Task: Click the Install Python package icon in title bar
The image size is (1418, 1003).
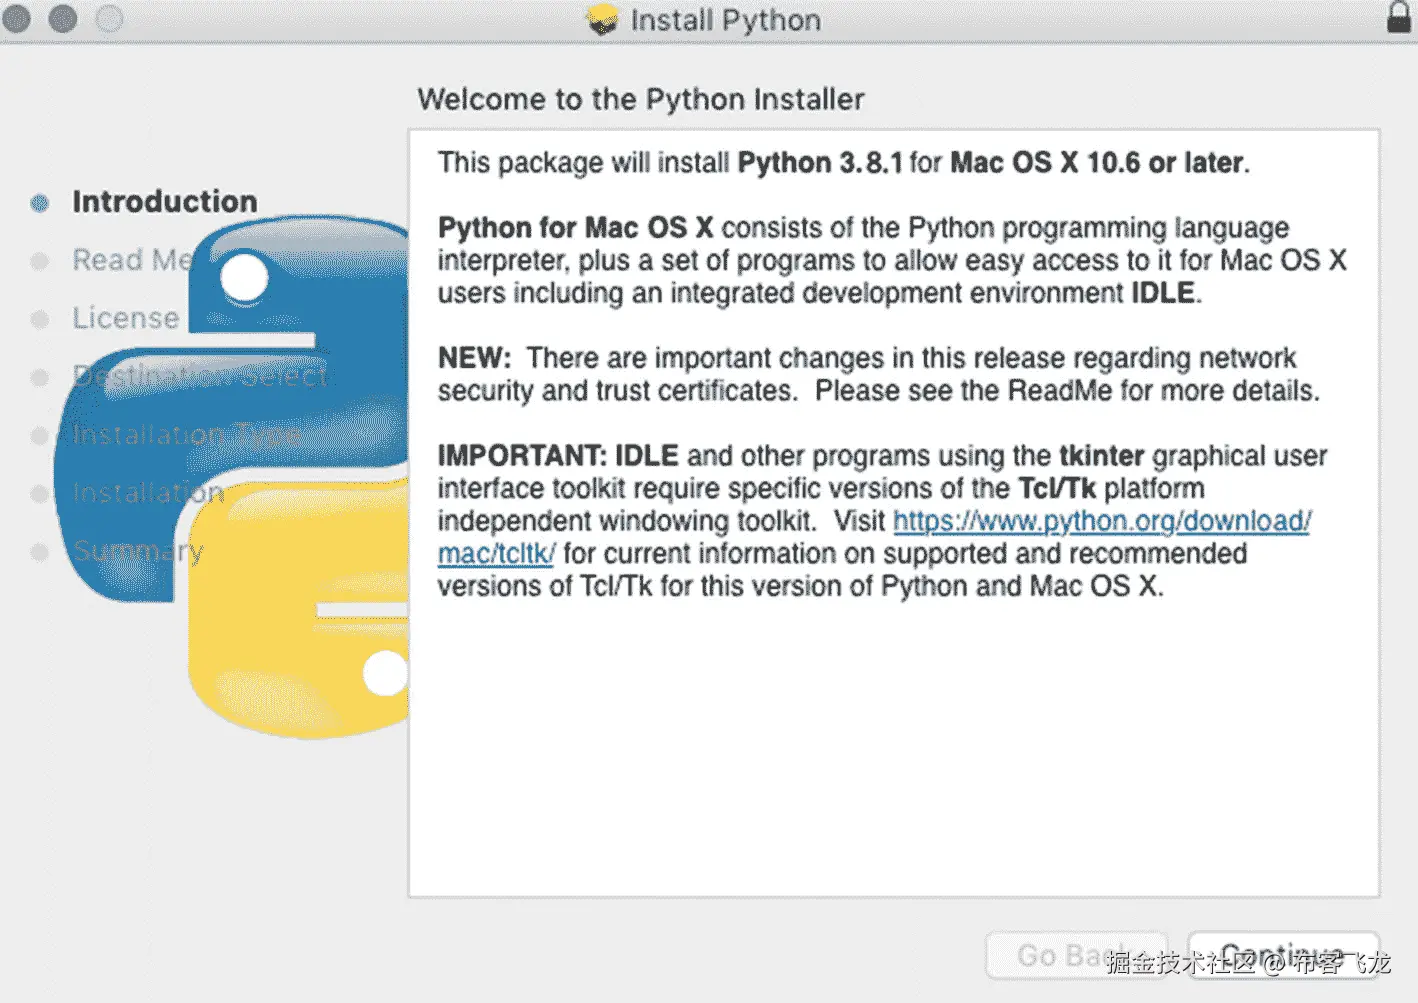Action: tap(601, 19)
